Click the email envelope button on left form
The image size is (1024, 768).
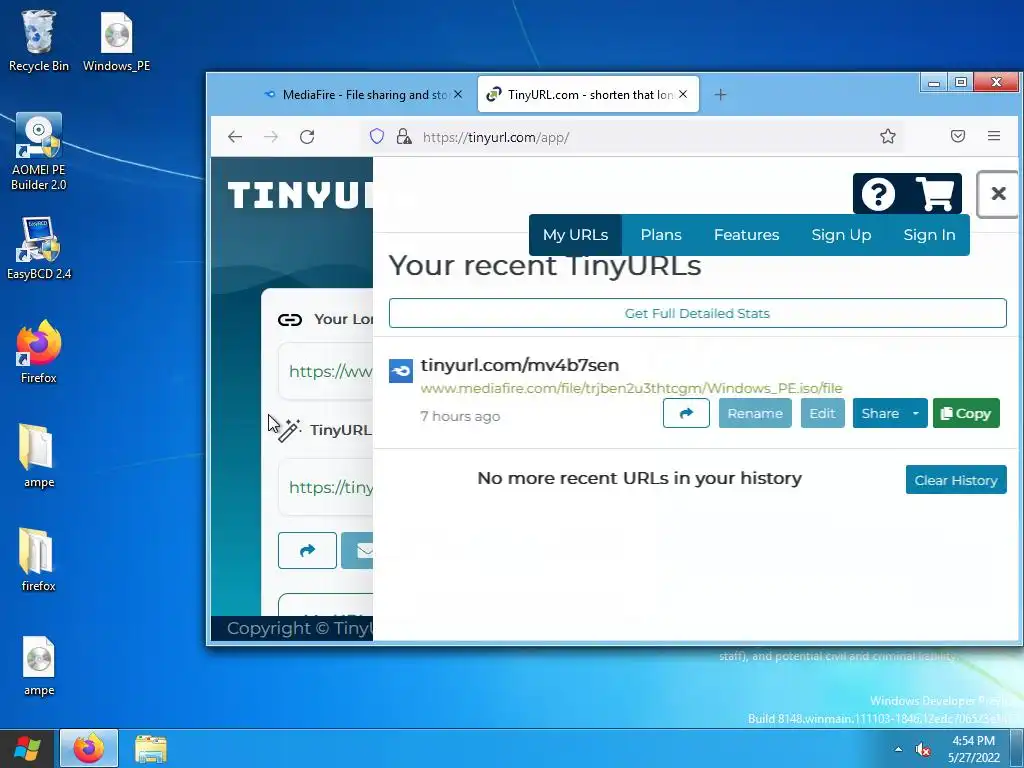point(358,551)
